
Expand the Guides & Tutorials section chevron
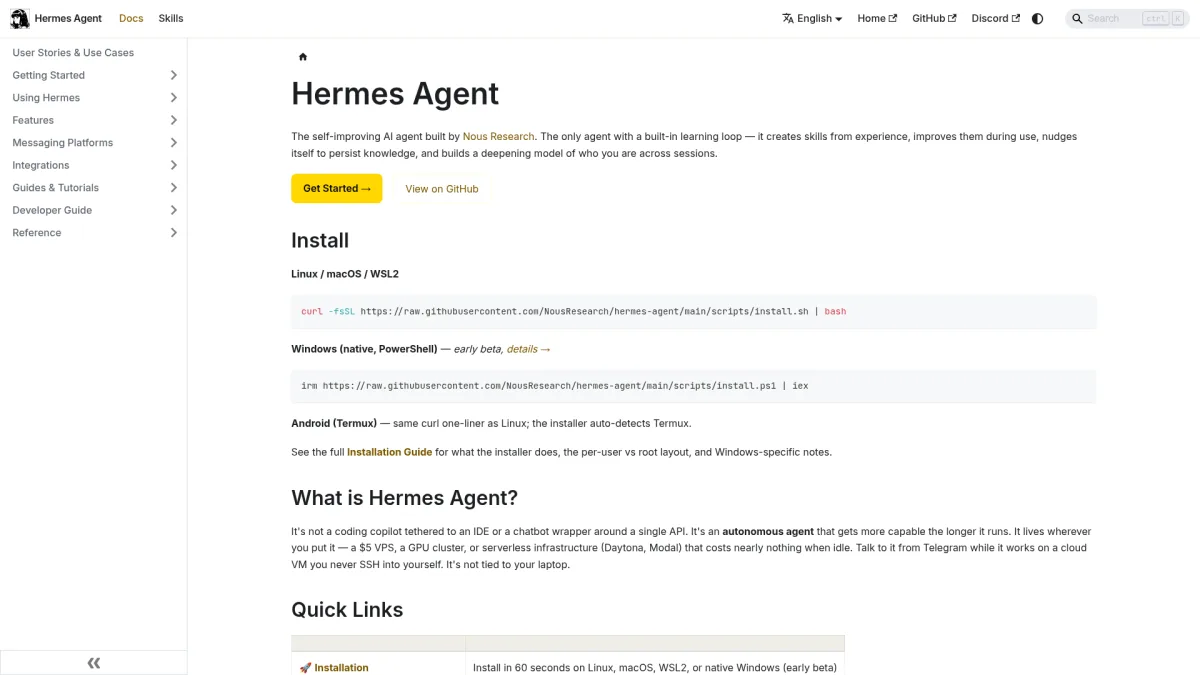(x=174, y=188)
